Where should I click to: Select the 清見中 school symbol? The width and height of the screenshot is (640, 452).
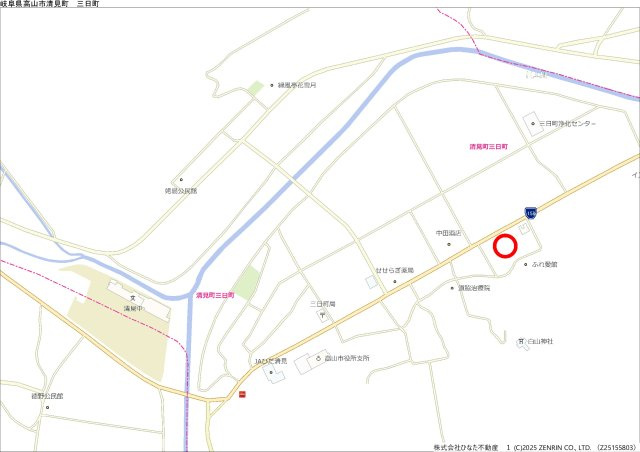click(133, 298)
